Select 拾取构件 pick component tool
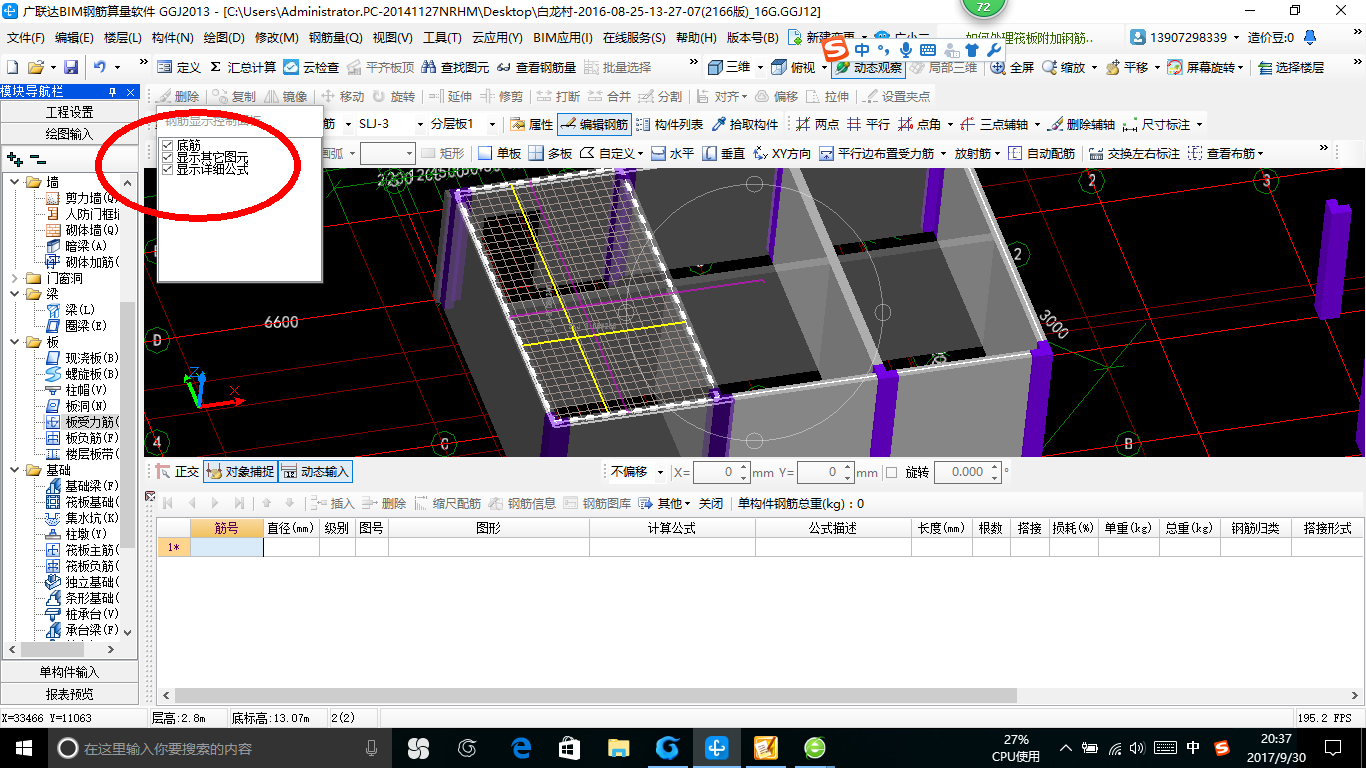The width and height of the screenshot is (1366, 768). [x=745, y=125]
